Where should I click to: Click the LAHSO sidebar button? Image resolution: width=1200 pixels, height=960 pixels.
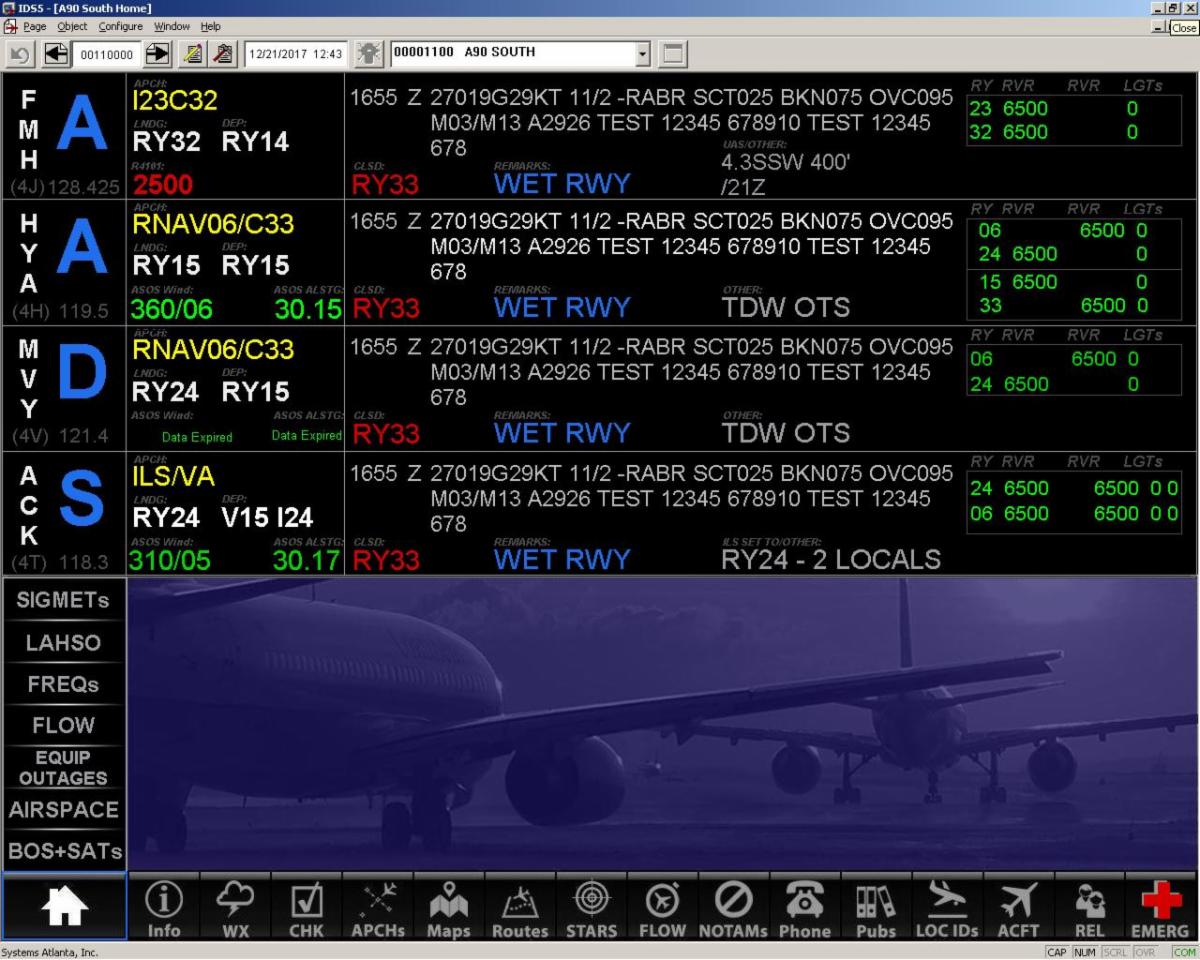click(x=63, y=642)
